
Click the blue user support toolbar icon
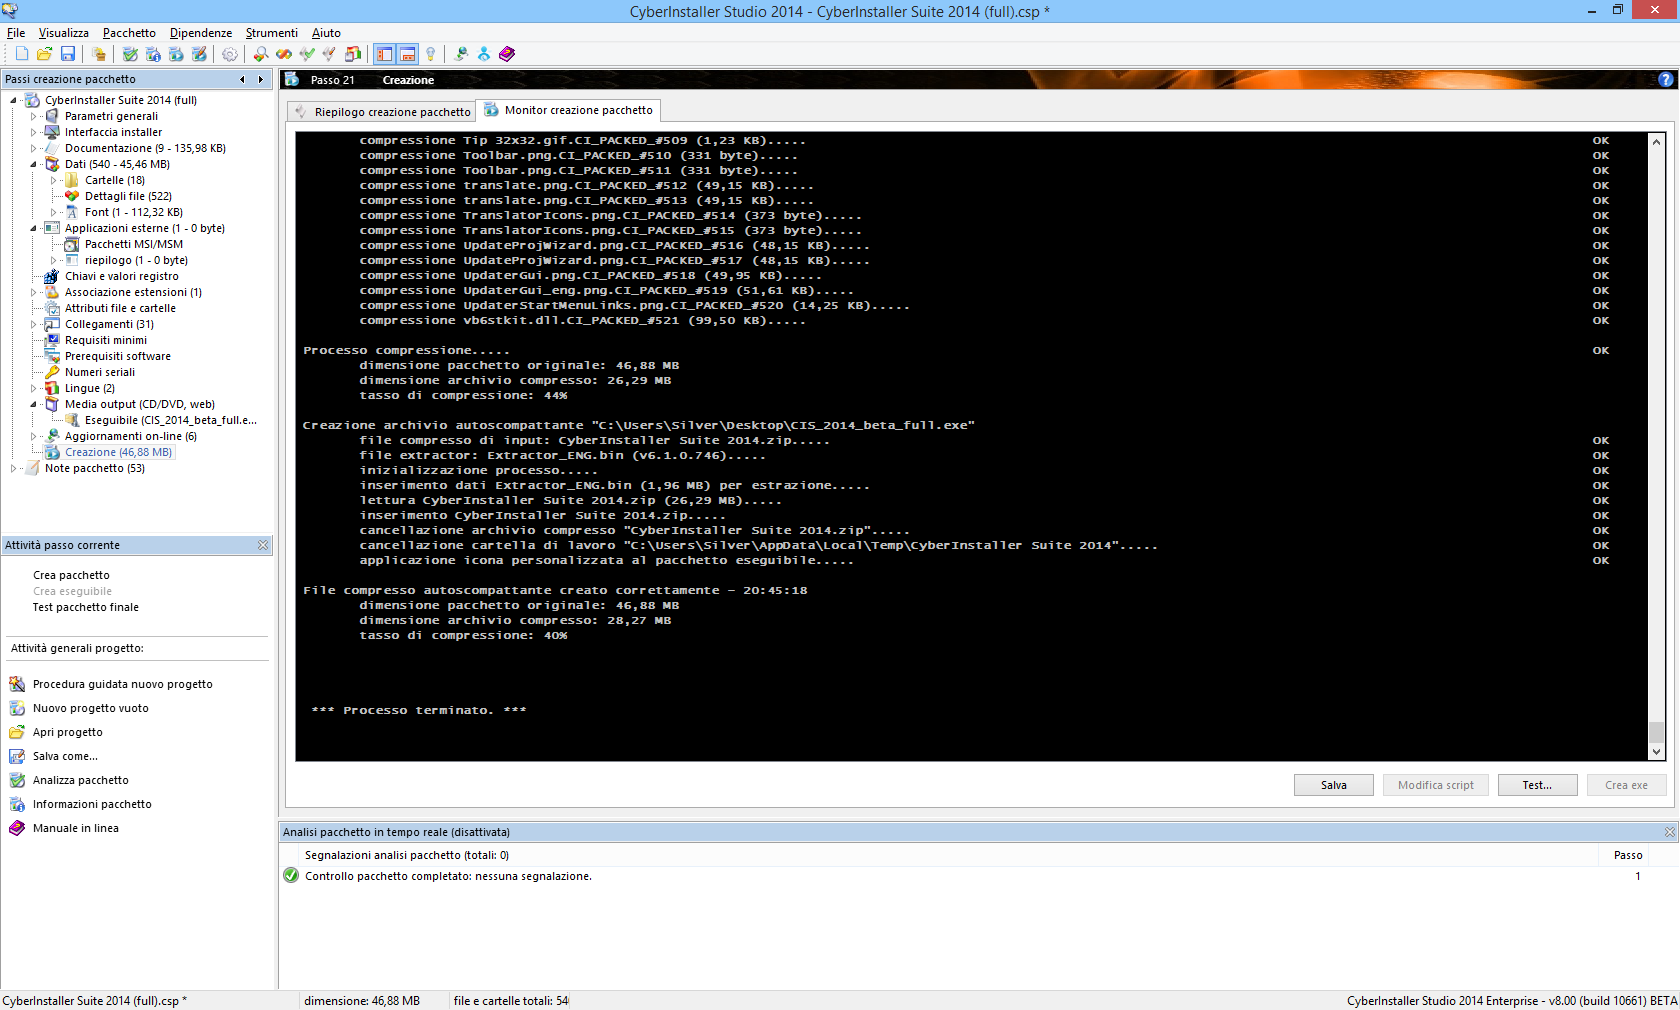pos(484,54)
